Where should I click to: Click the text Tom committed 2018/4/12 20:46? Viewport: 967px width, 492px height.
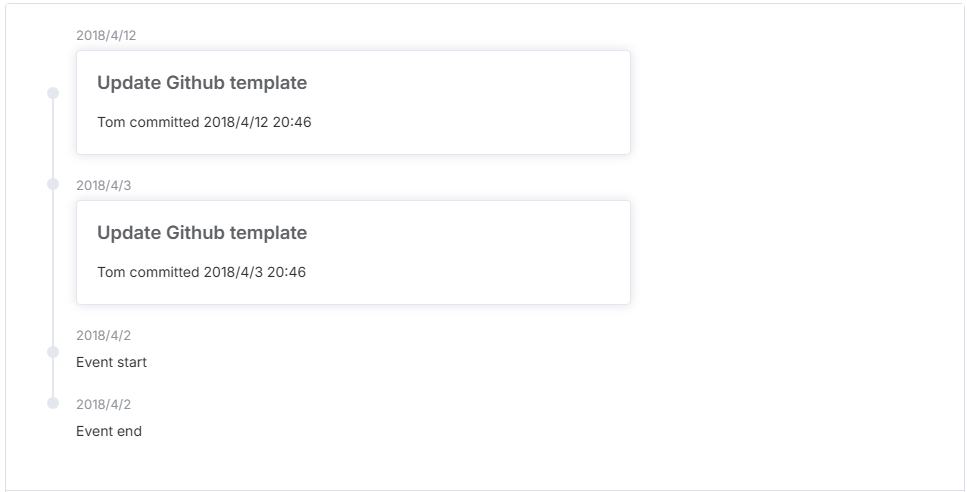204,122
